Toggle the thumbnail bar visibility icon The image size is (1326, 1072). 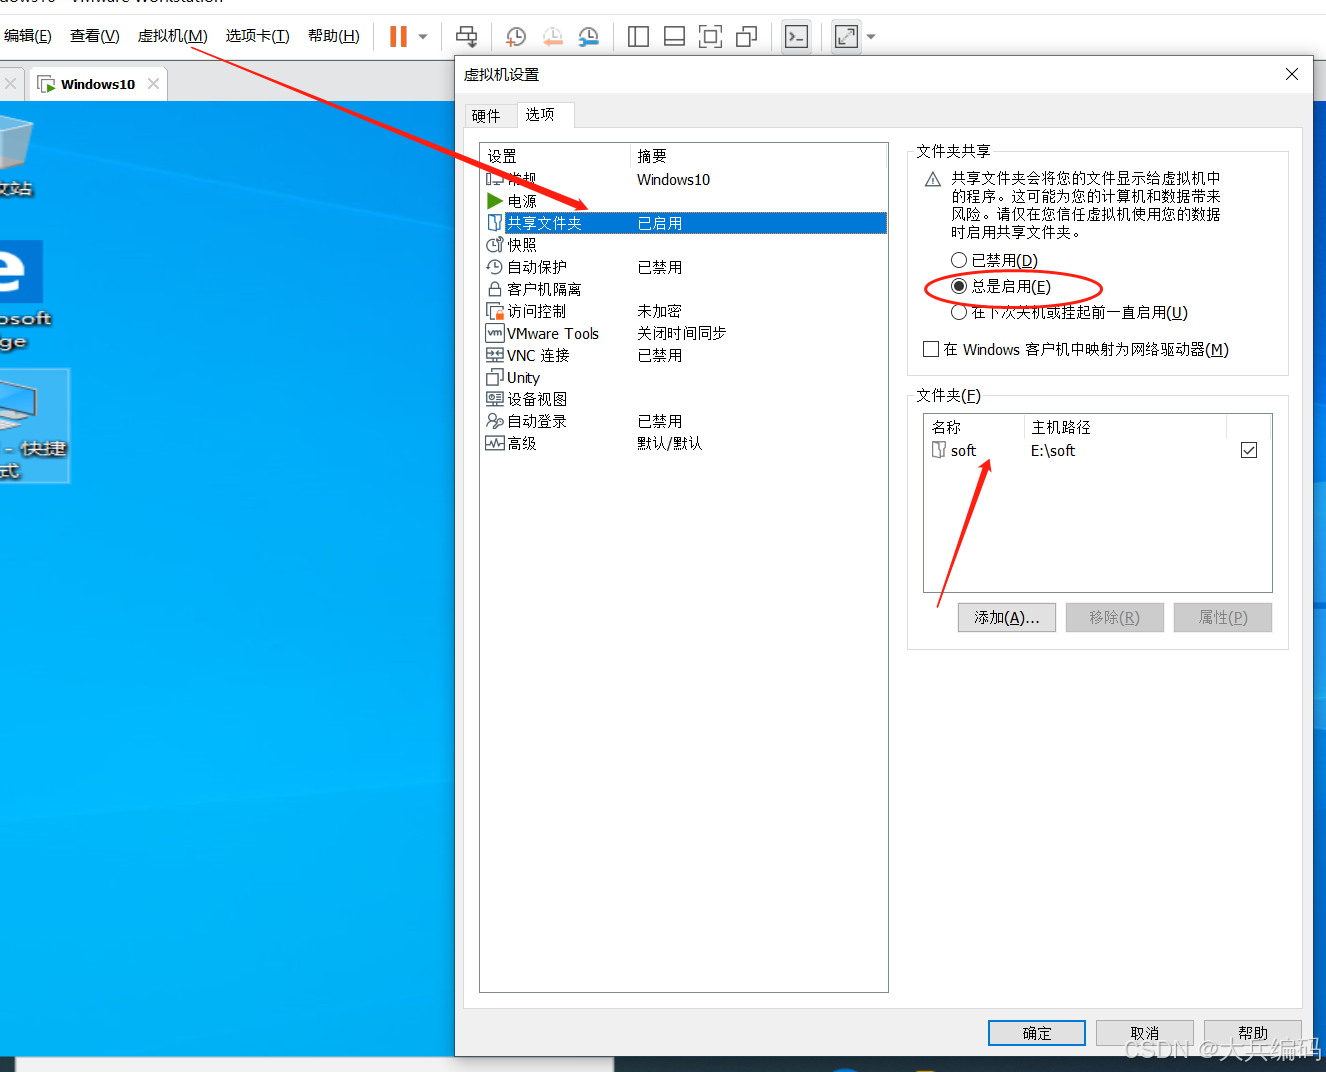tap(674, 36)
